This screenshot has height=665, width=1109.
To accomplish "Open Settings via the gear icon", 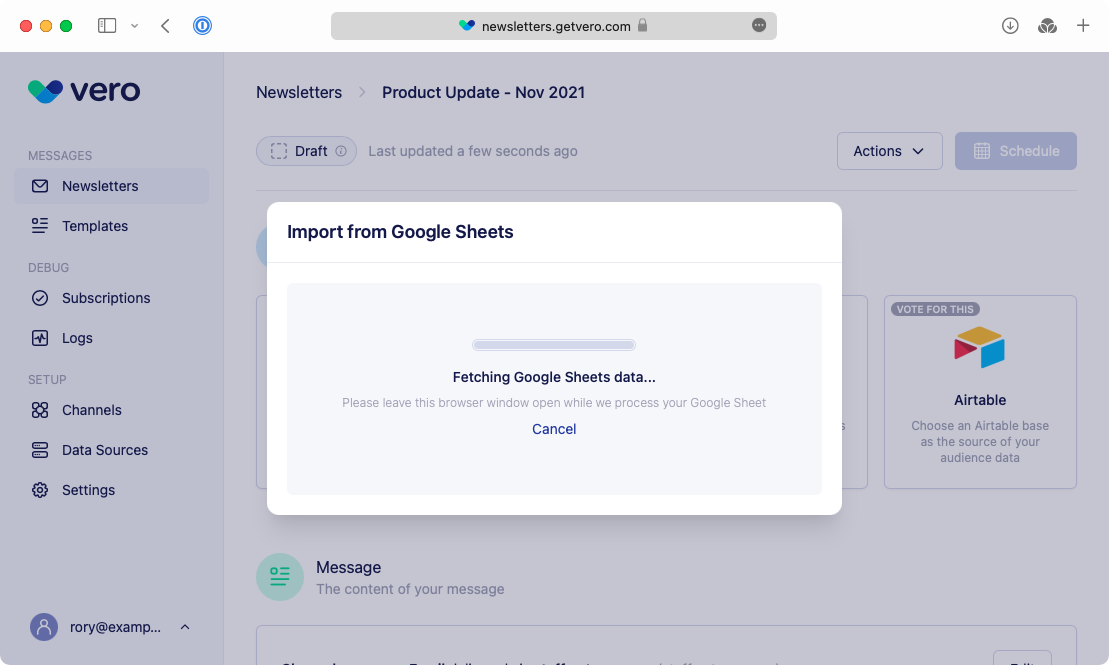I will coord(40,489).
